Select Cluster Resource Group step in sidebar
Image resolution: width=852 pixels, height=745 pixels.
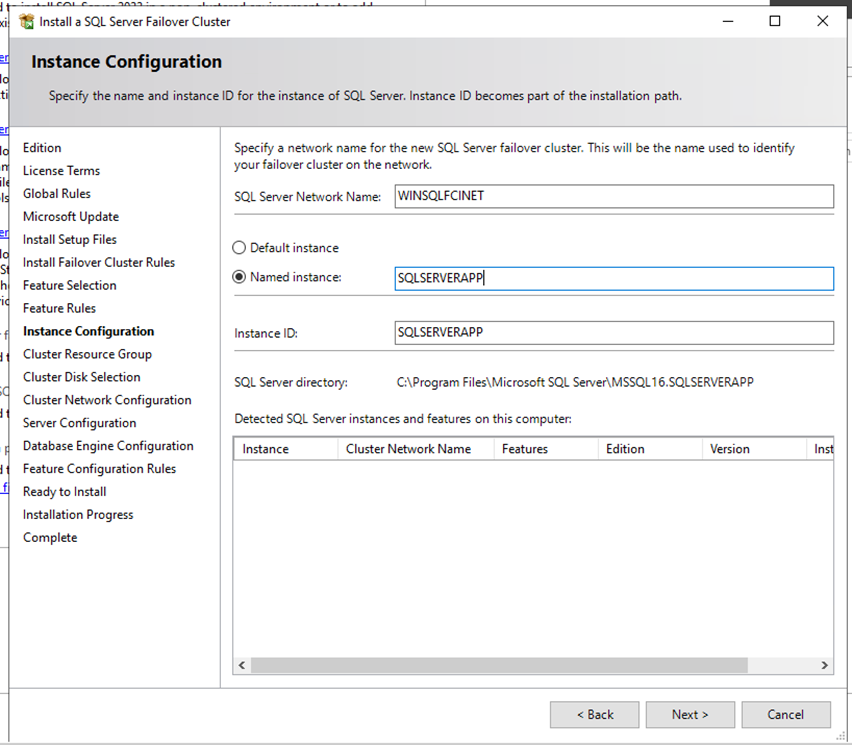click(87, 354)
